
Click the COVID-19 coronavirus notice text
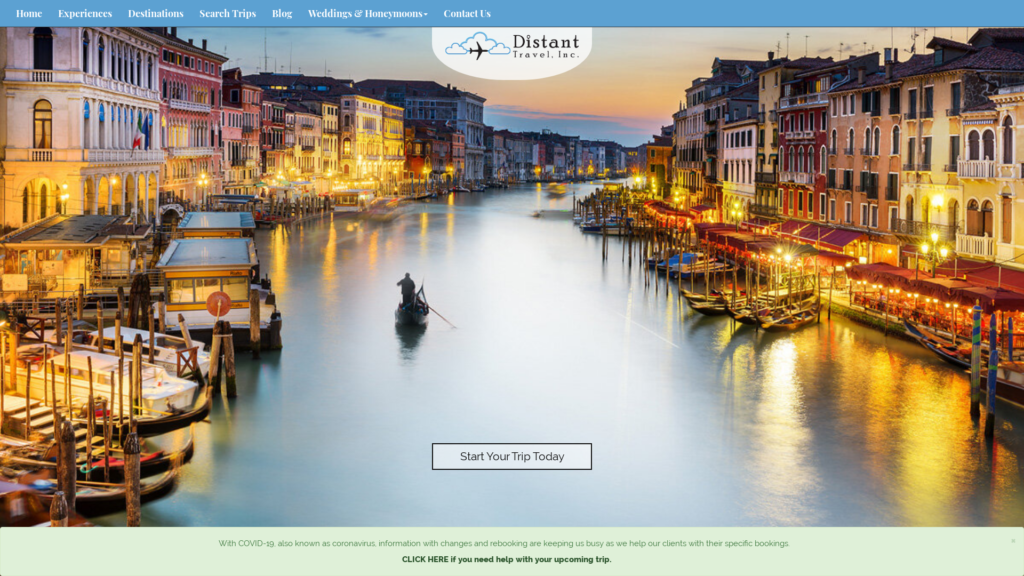[504, 543]
